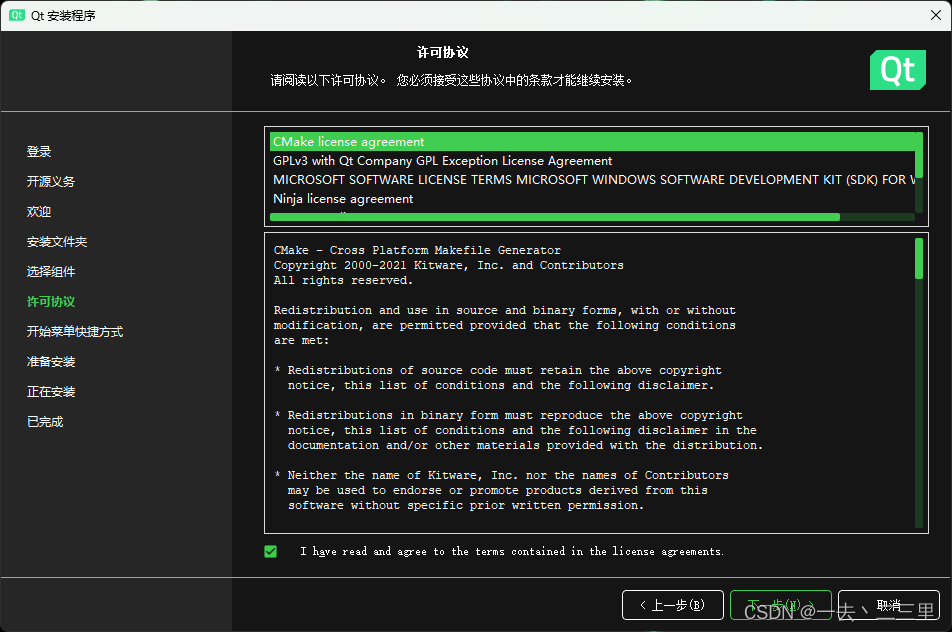Image resolution: width=952 pixels, height=632 pixels.
Task: Click the license list horizontal scrollbar
Action: pyautogui.click(x=593, y=217)
